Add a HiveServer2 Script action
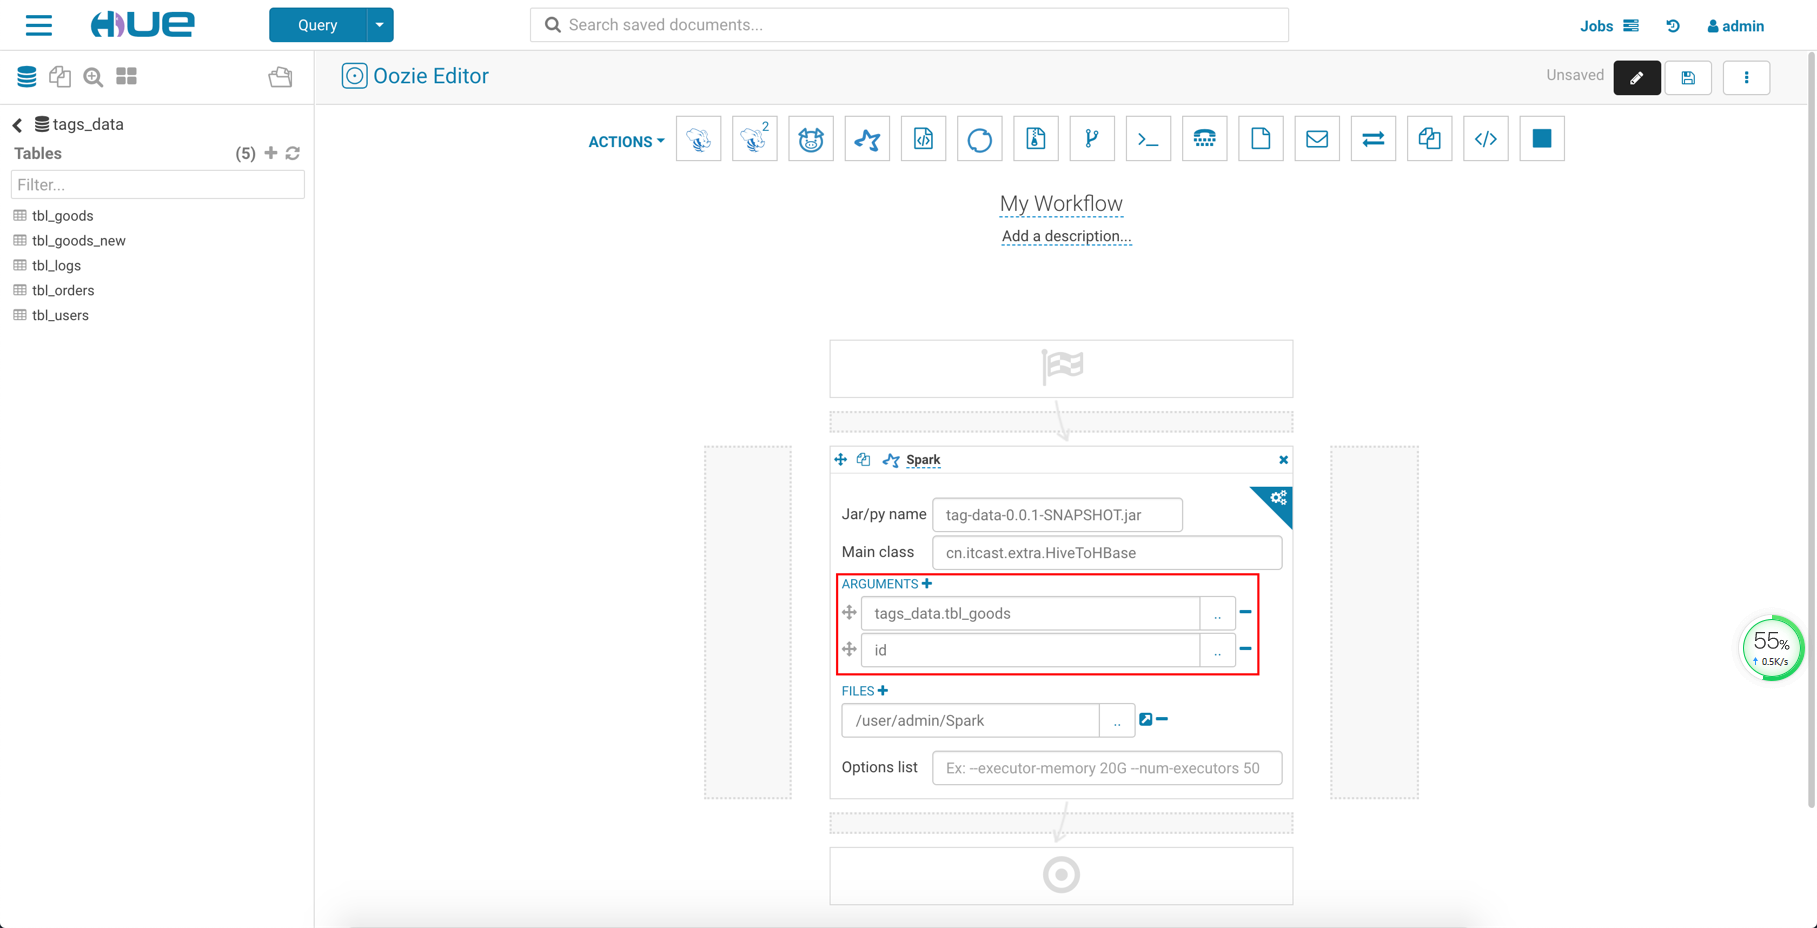The height and width of the screenshot is (928, 1817). tap(754, 139)
